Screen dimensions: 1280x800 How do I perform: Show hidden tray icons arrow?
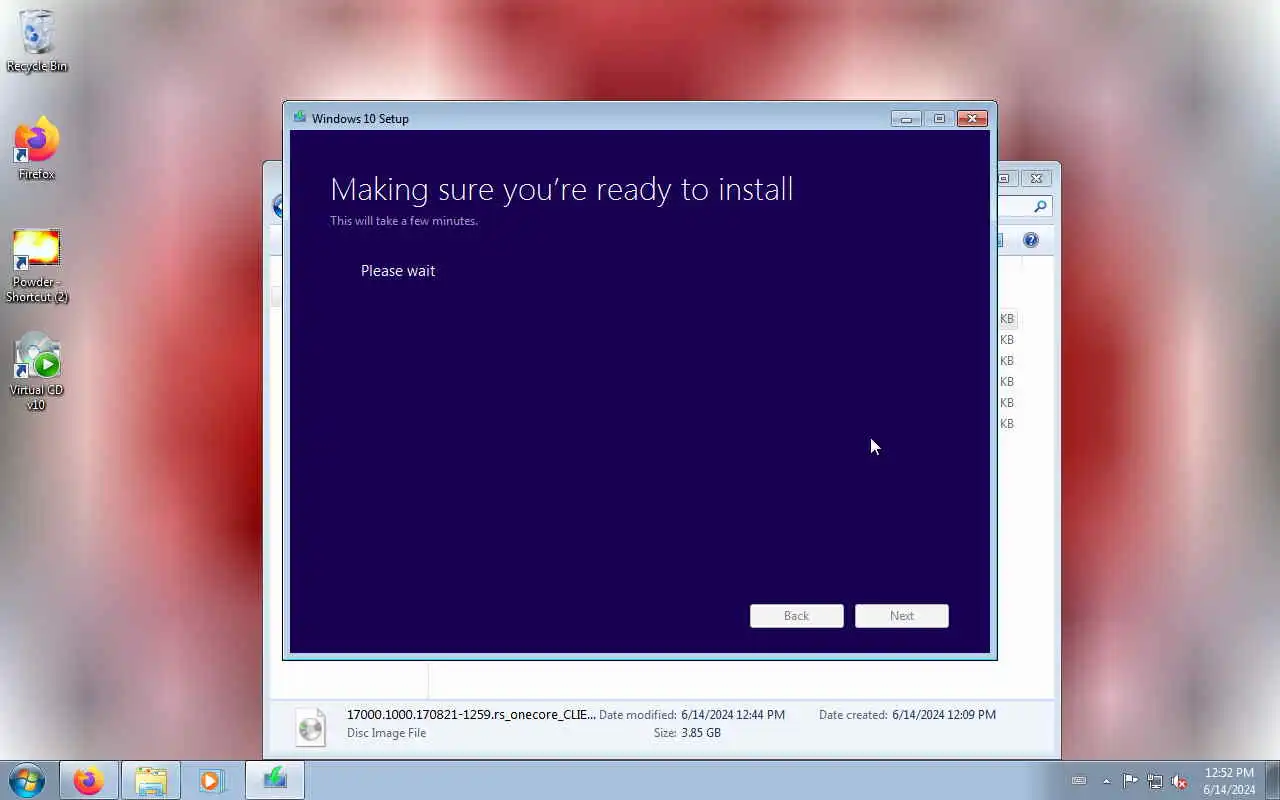[1106, 780]
